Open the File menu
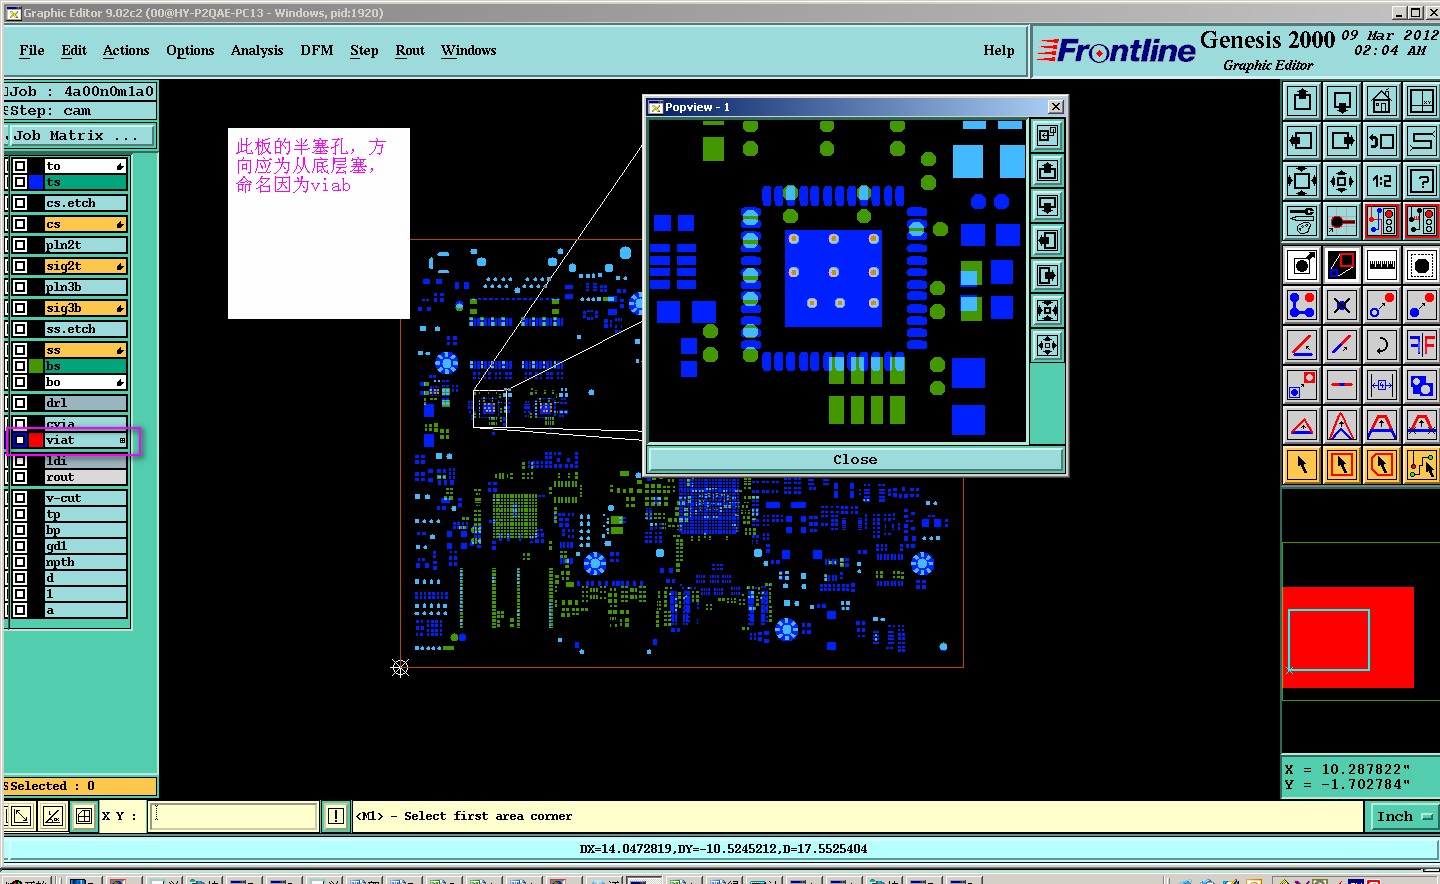Image resolution: width=1440 pixels, height=884 pixels. pyautogui.click(x=32, y=50)
